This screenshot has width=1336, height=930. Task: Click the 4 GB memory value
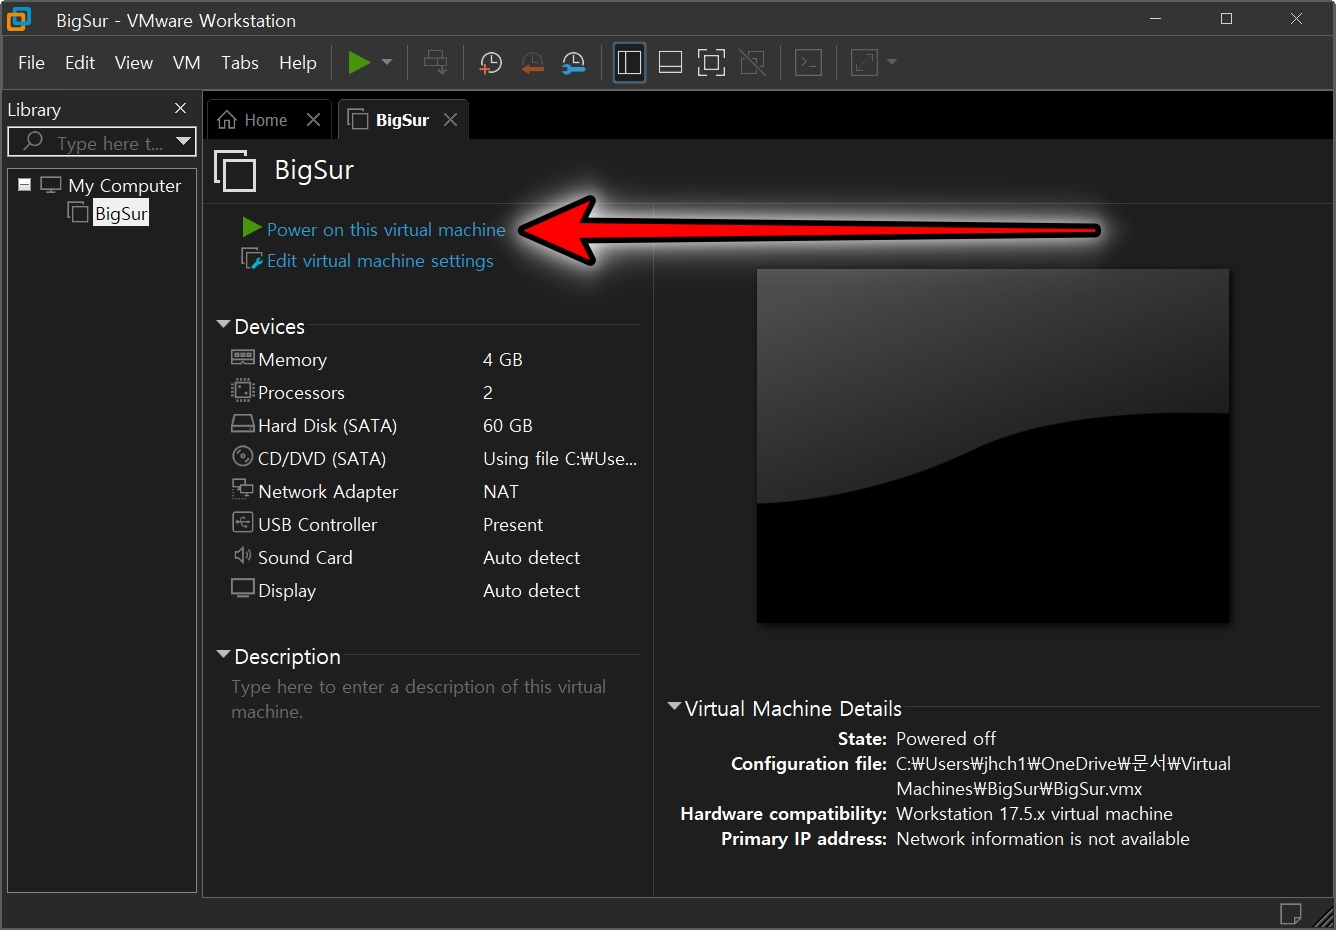pyautogui.click(x=503, y=360)
